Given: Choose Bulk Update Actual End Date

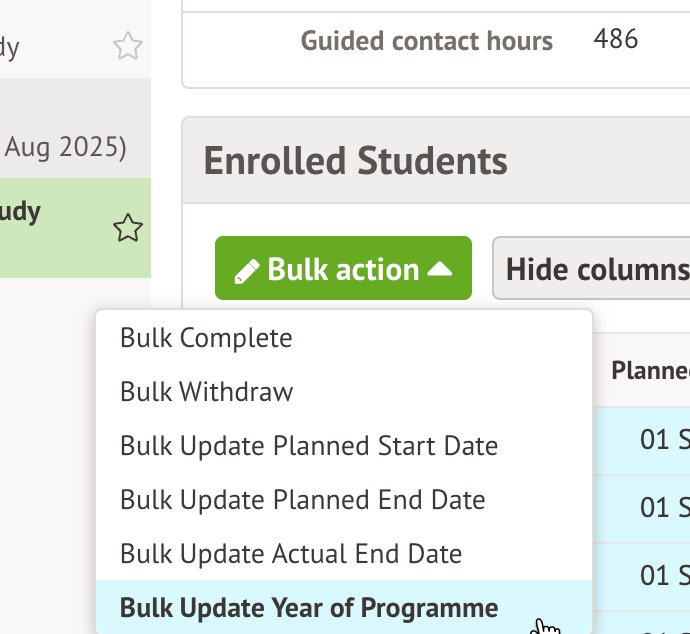Looking at the screenshot, I should click(291, 554).
